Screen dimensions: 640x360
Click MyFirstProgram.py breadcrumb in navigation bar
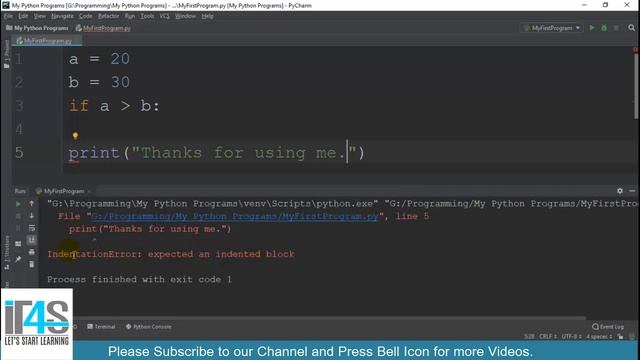tap(103, 28)
